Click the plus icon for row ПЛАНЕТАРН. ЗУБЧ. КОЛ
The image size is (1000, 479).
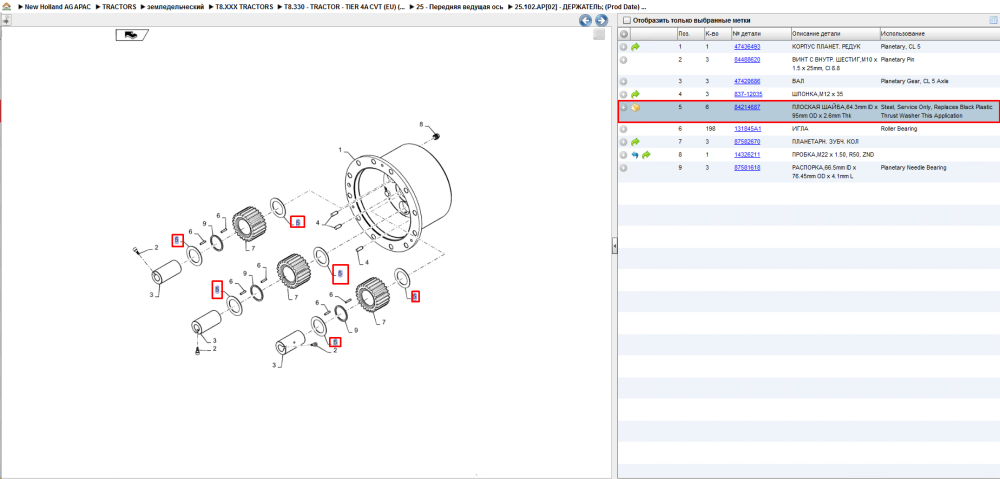point(624,142)
